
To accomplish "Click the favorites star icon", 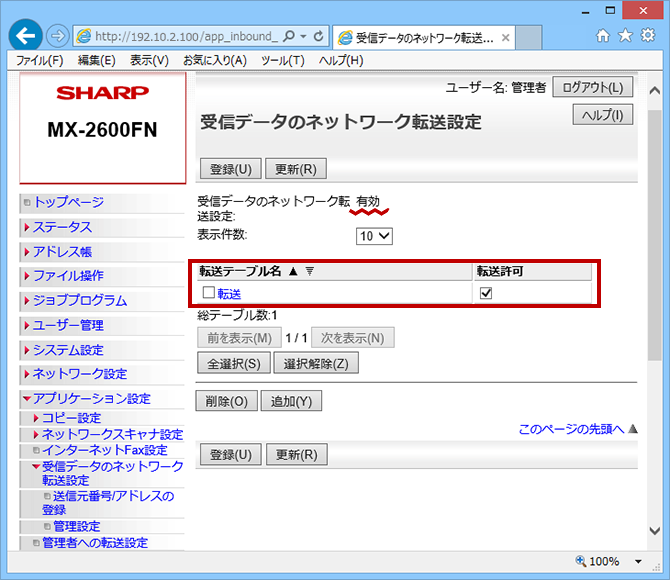I will (x=626, y=36).
